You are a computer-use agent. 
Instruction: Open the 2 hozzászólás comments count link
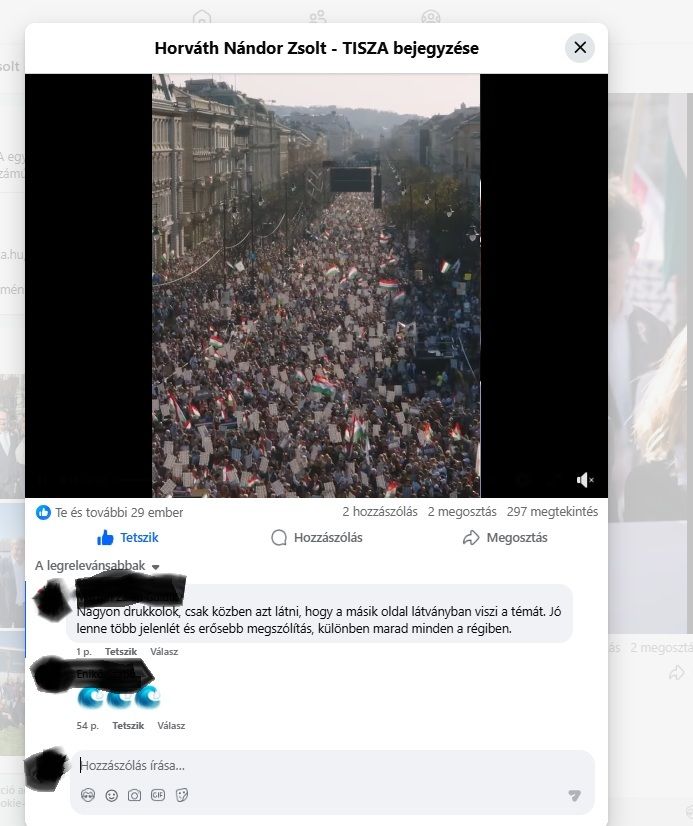click(x=380, y=512)
